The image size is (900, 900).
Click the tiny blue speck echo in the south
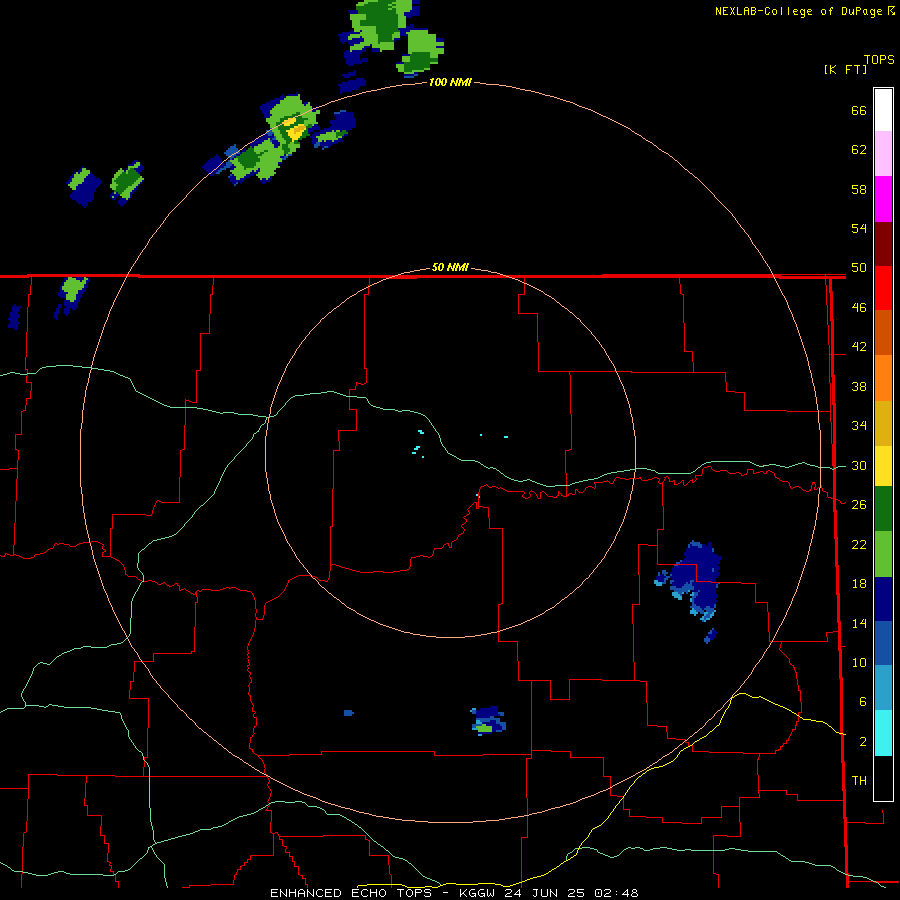tap(348, 713)
